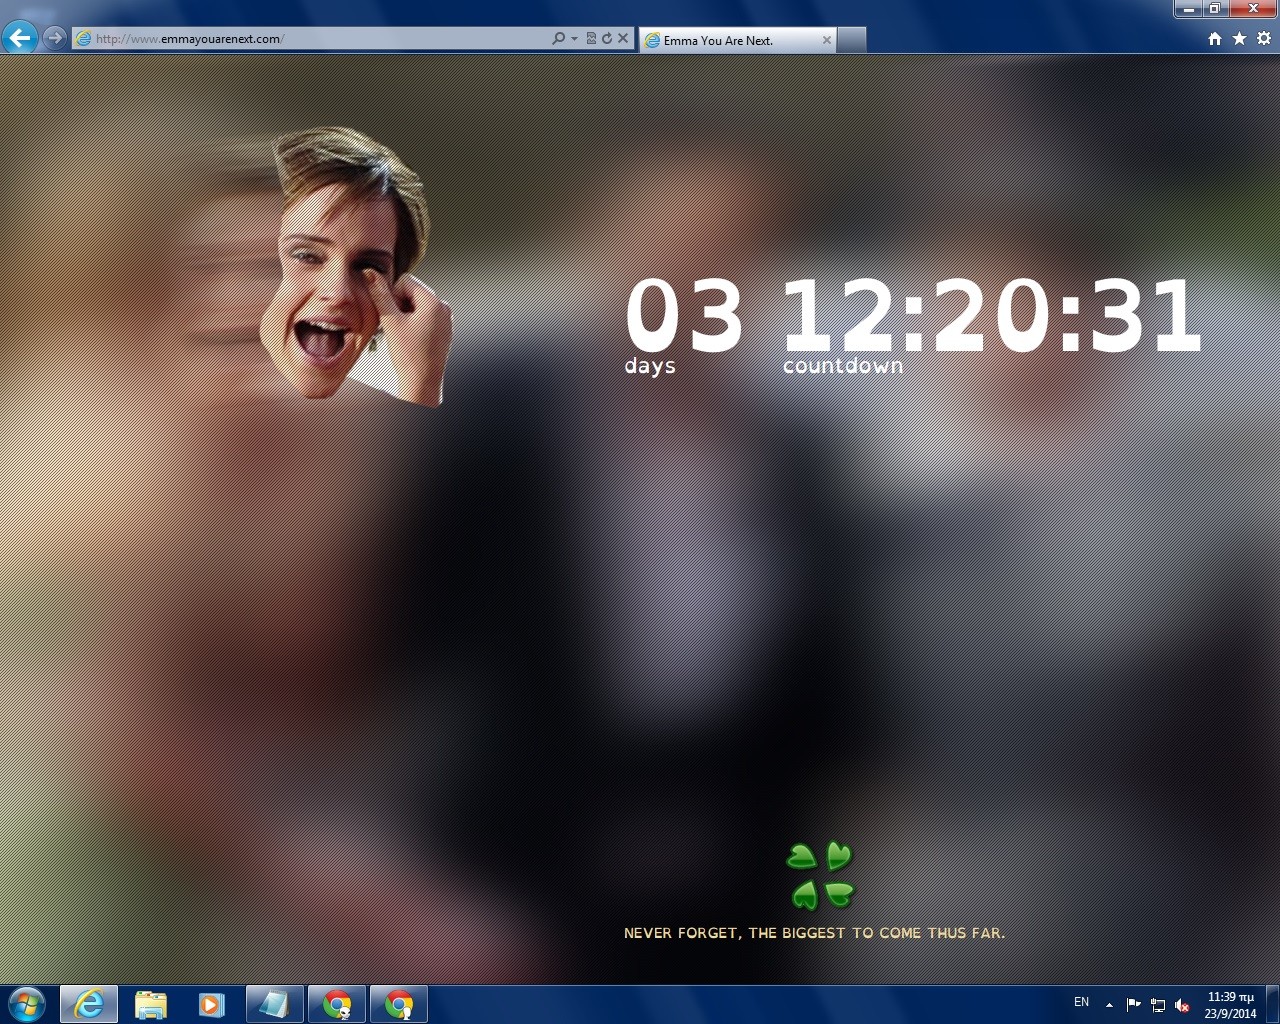Click the muted volume speaker icon
Viewport: 1280px width, 1024px height.
(x=1182, y=1005)
